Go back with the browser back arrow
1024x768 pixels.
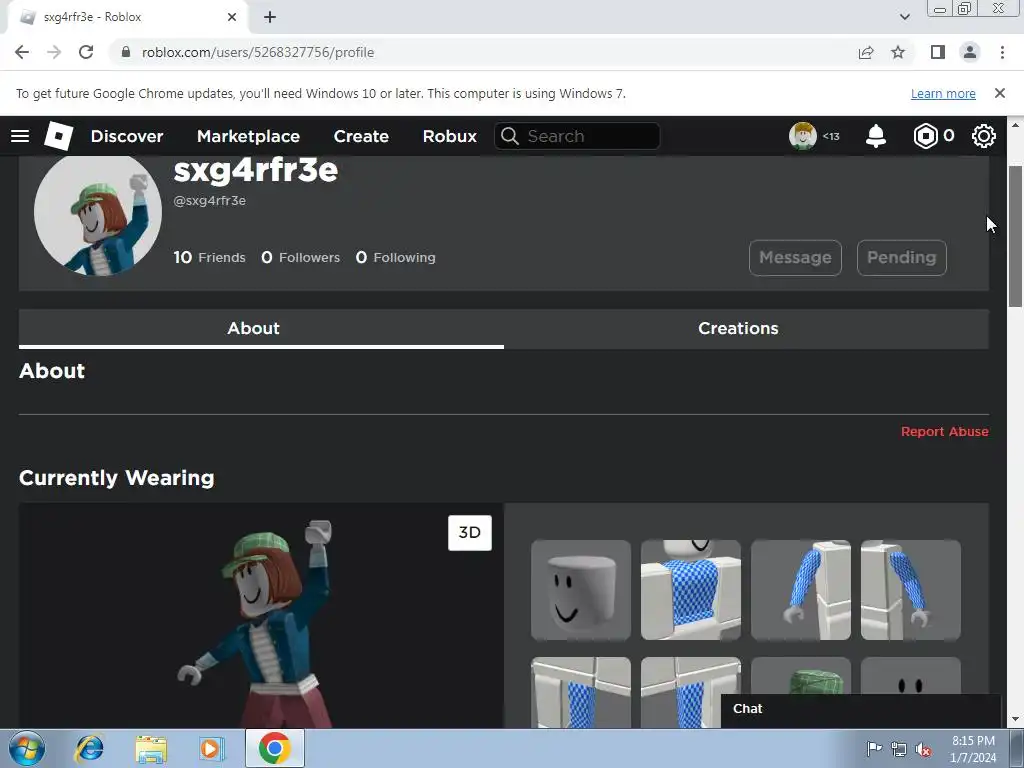click(22, 52)
